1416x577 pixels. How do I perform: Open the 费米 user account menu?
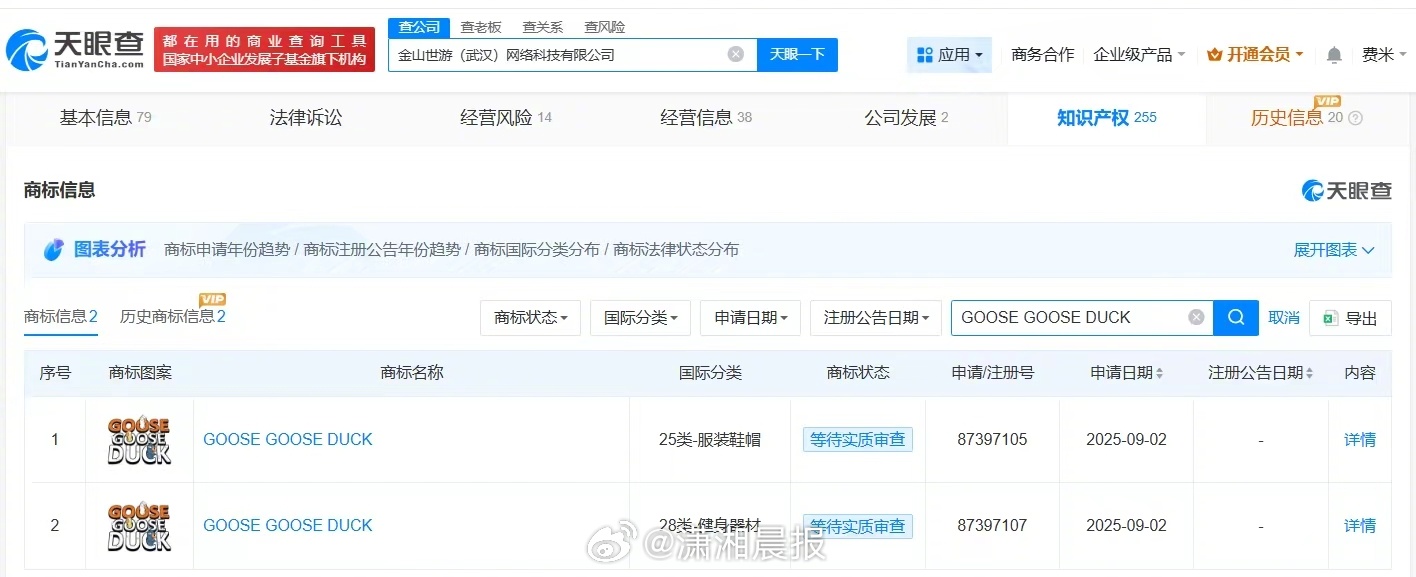click(x=1384, y=55)
